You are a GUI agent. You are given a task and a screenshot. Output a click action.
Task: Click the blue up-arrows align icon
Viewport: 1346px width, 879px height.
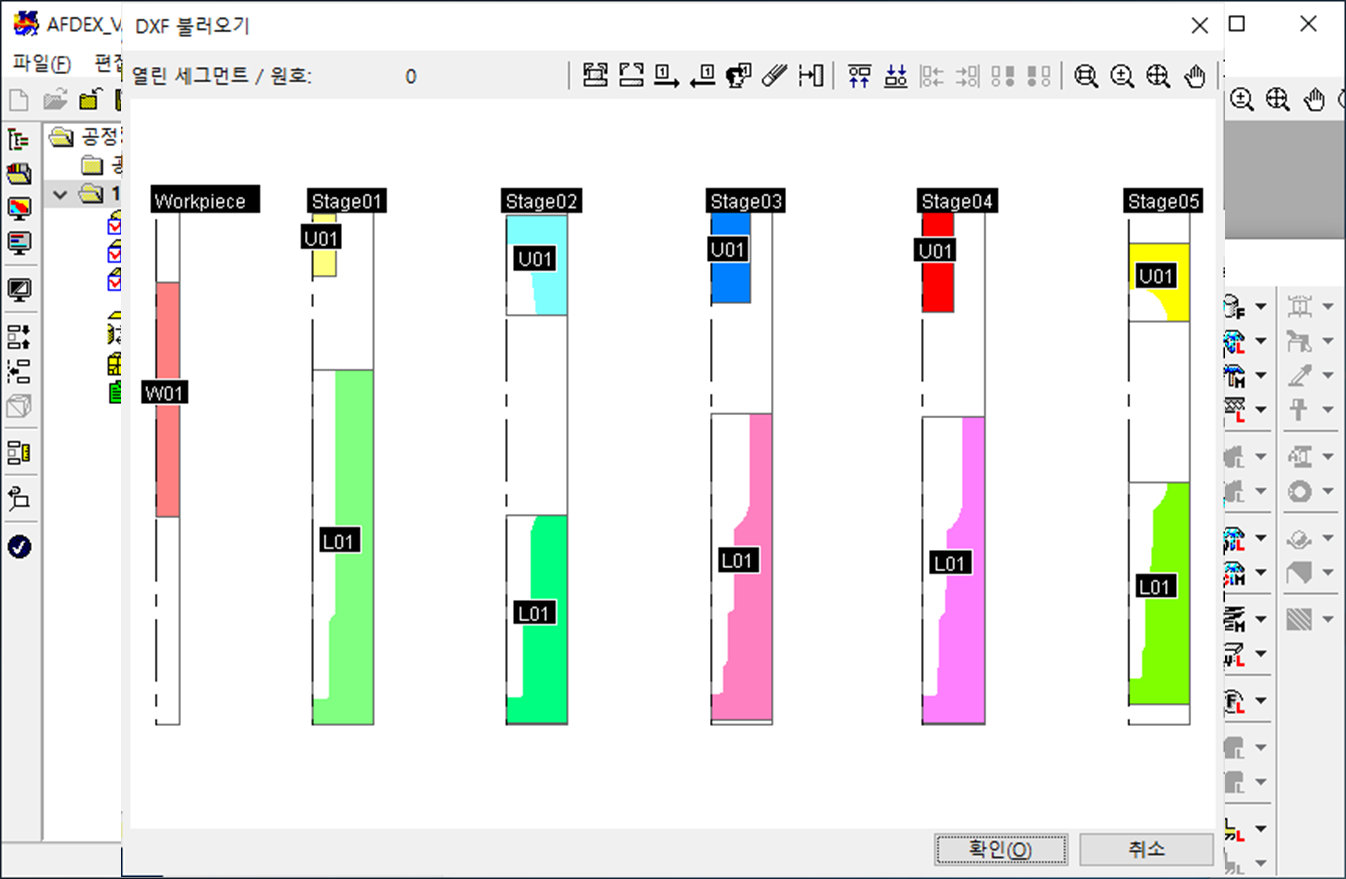click(859, 76)
